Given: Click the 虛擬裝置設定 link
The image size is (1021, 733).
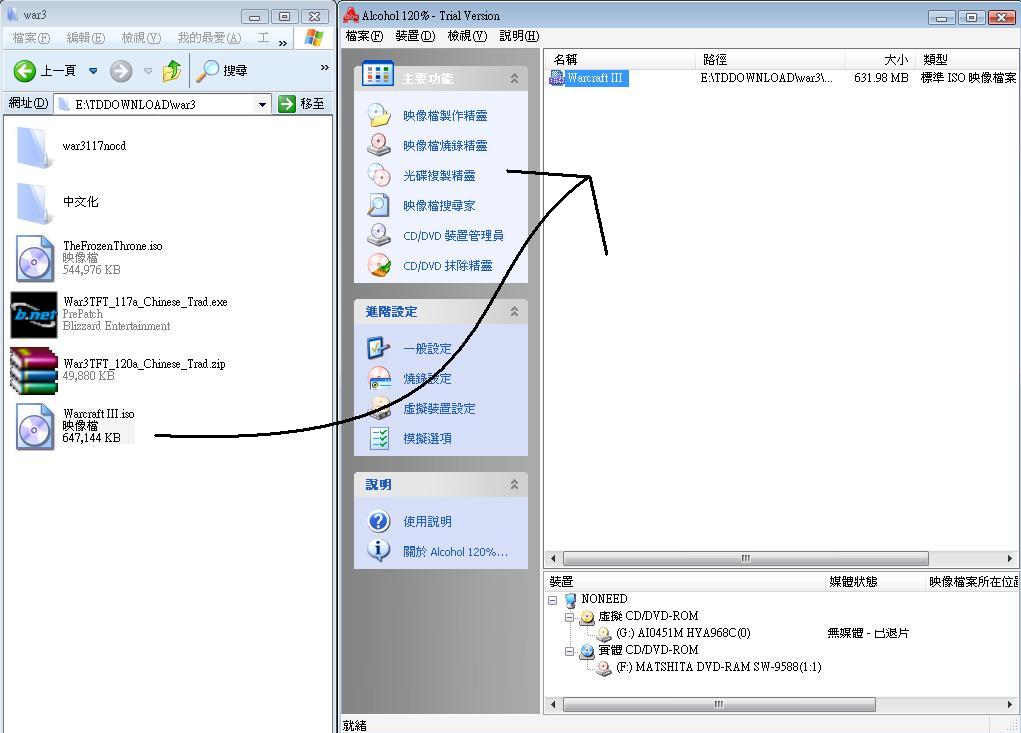Looking at the screenshot, I should (x=440, y=409).
